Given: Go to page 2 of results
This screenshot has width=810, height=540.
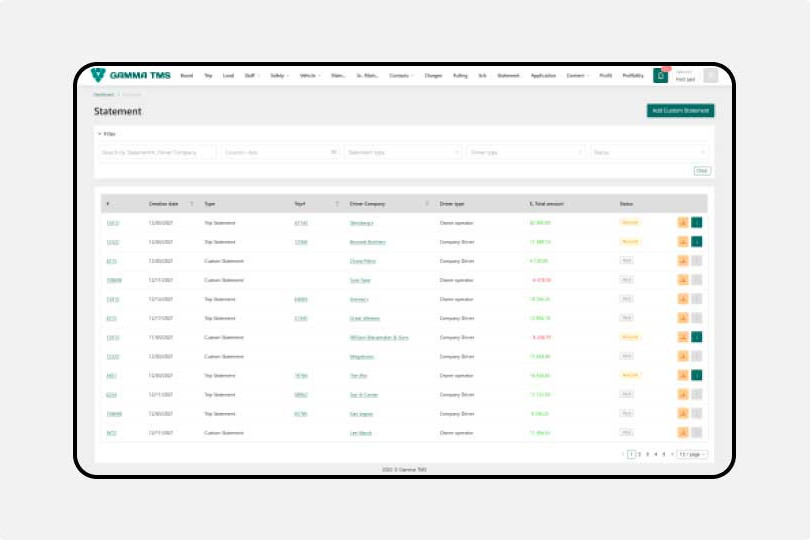Looking at the screenshot, I should (x=640, y=454).
